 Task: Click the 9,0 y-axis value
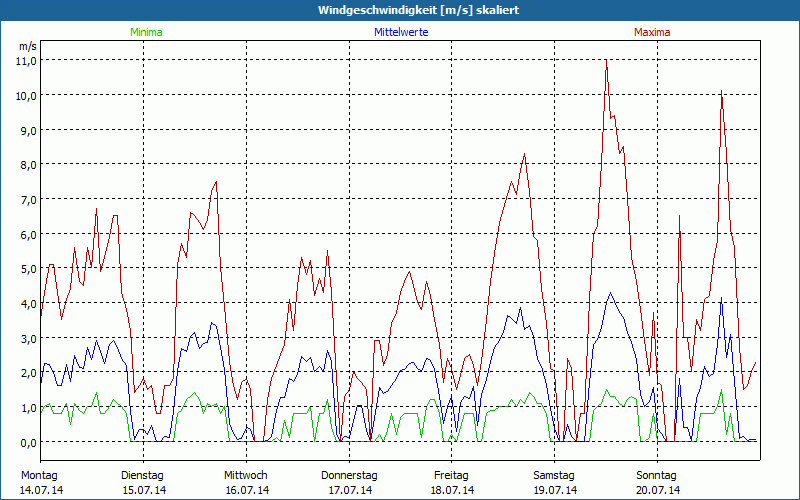click(x=28, y=130)
